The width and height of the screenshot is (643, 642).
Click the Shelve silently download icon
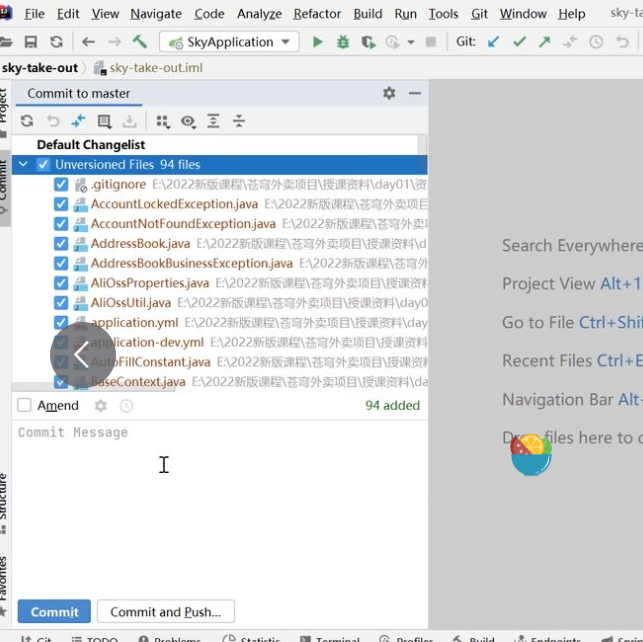pyautogui.click(x=130, y=121)
